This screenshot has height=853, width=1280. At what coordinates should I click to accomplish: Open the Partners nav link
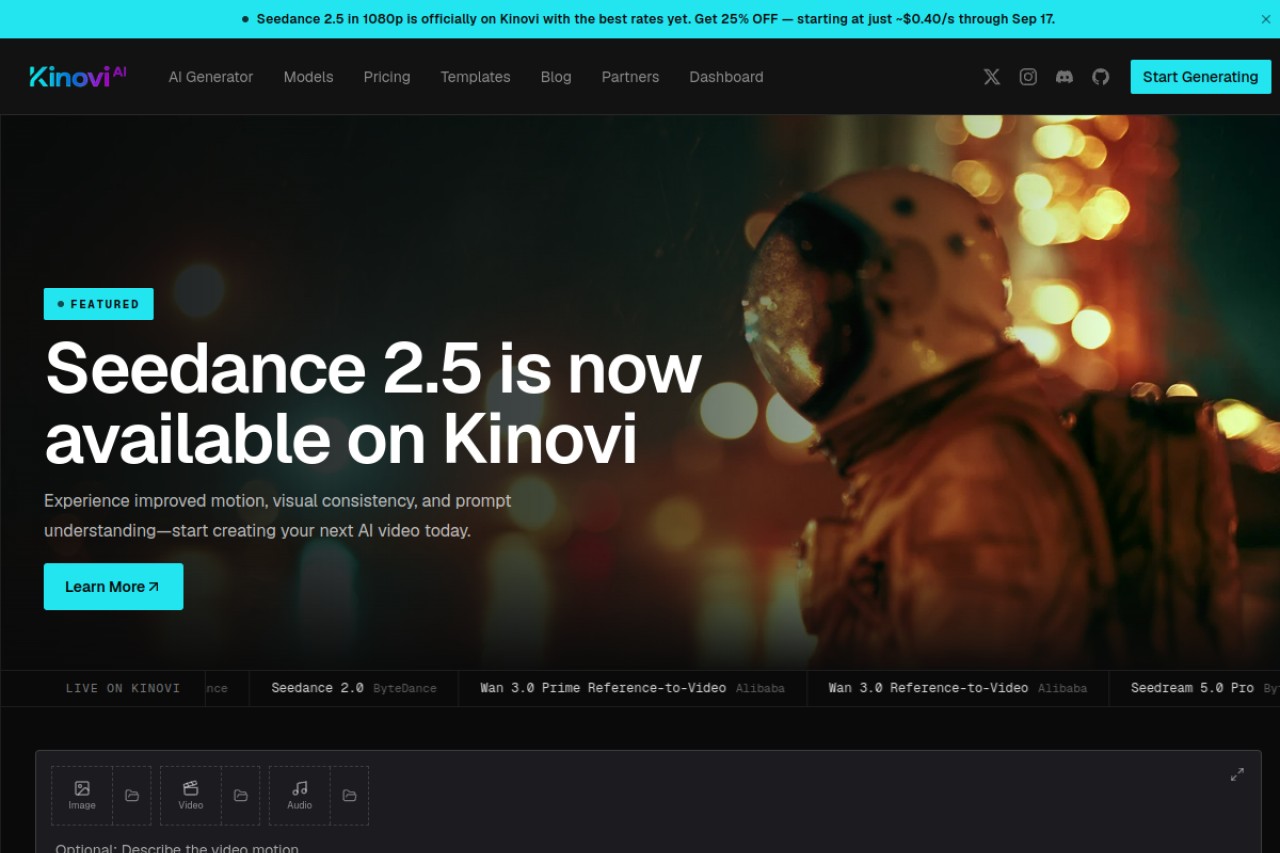(x=630, y=77)
